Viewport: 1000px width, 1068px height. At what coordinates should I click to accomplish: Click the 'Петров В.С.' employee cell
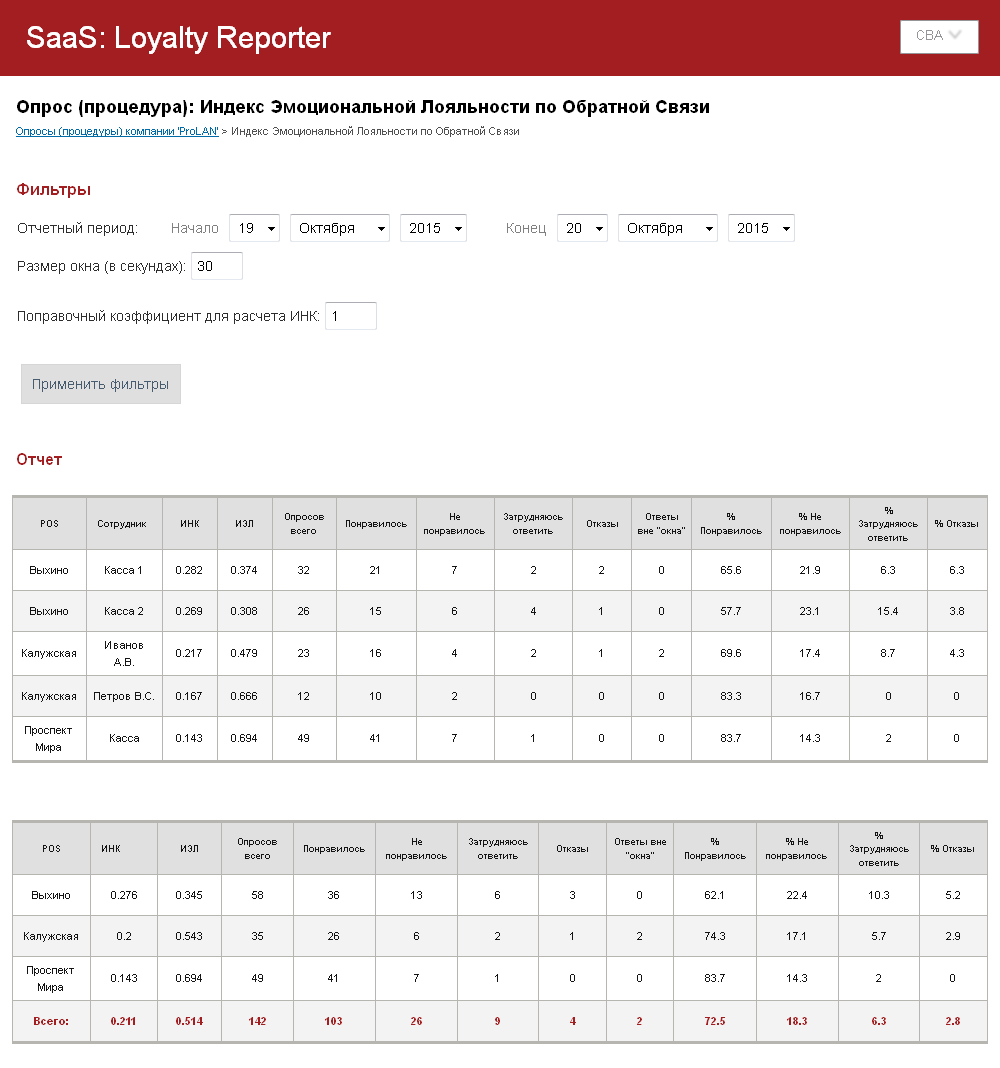tap(123, 696)
